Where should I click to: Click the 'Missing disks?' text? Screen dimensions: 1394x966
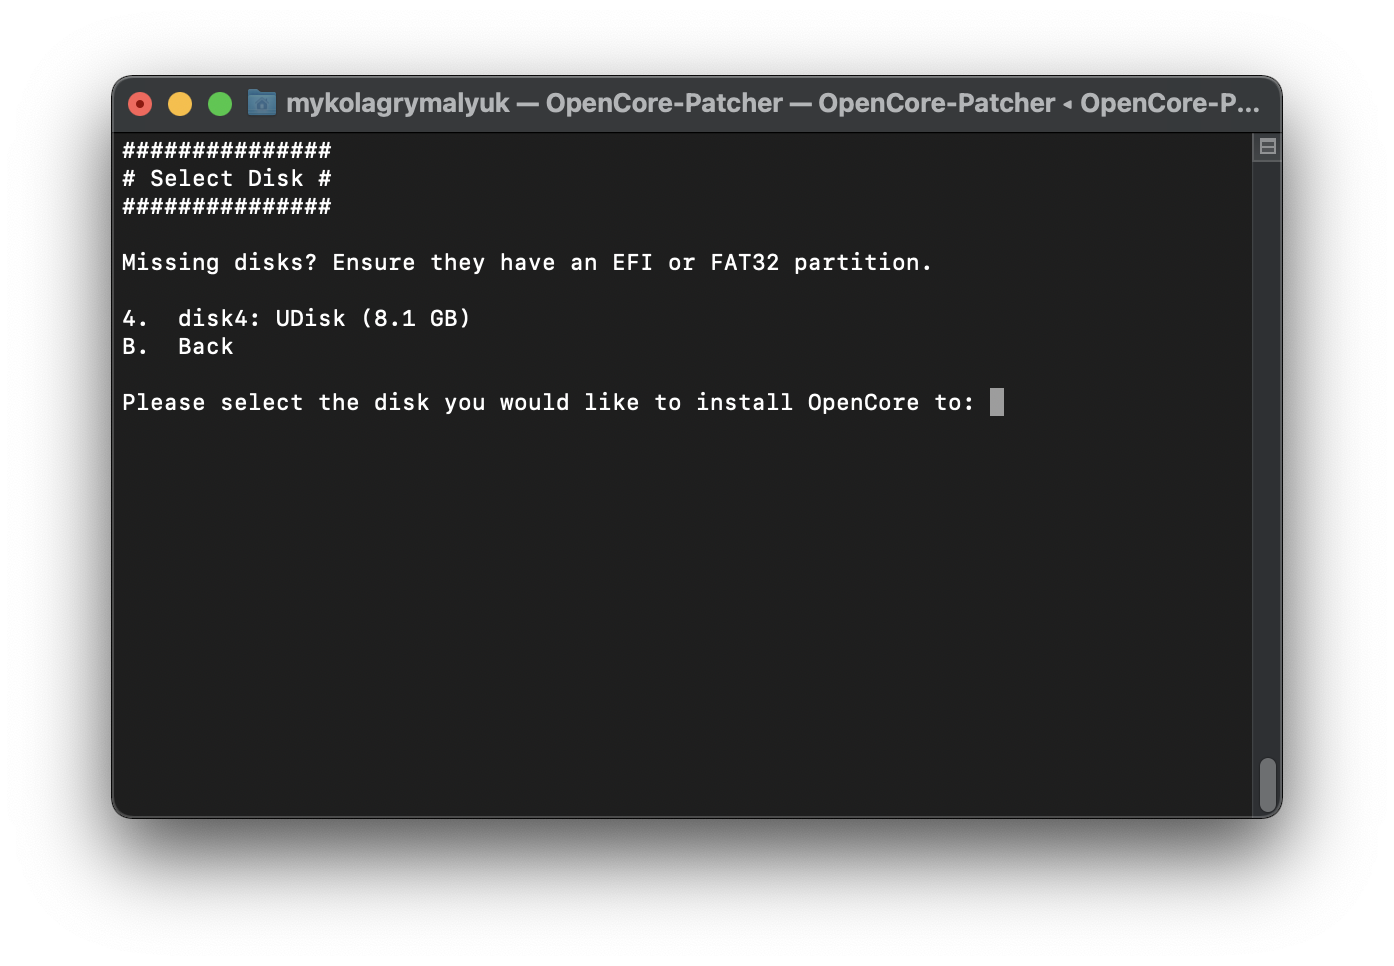click(219, 263)
